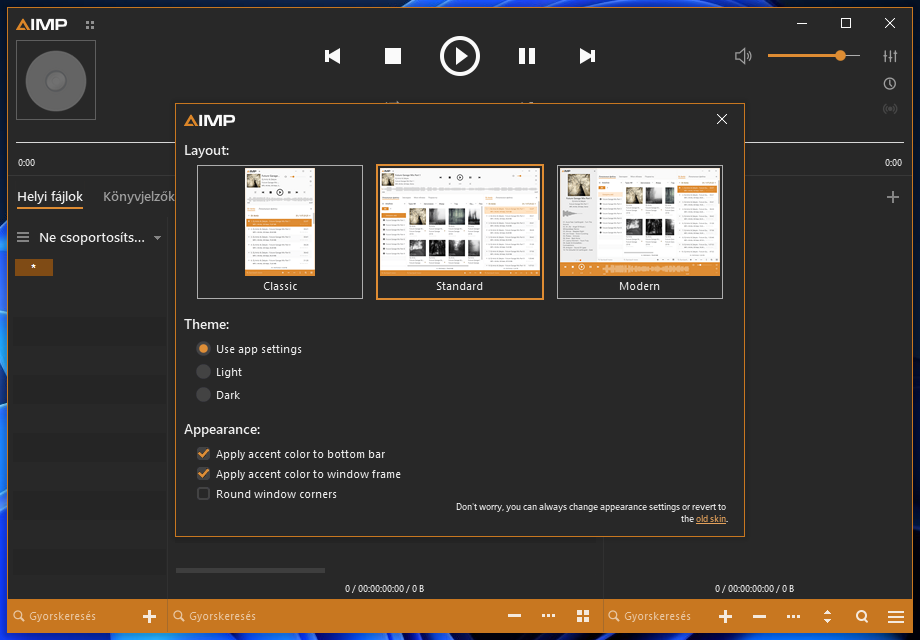
Task: Select the asterisk group item
Action: tap(34, 267)
